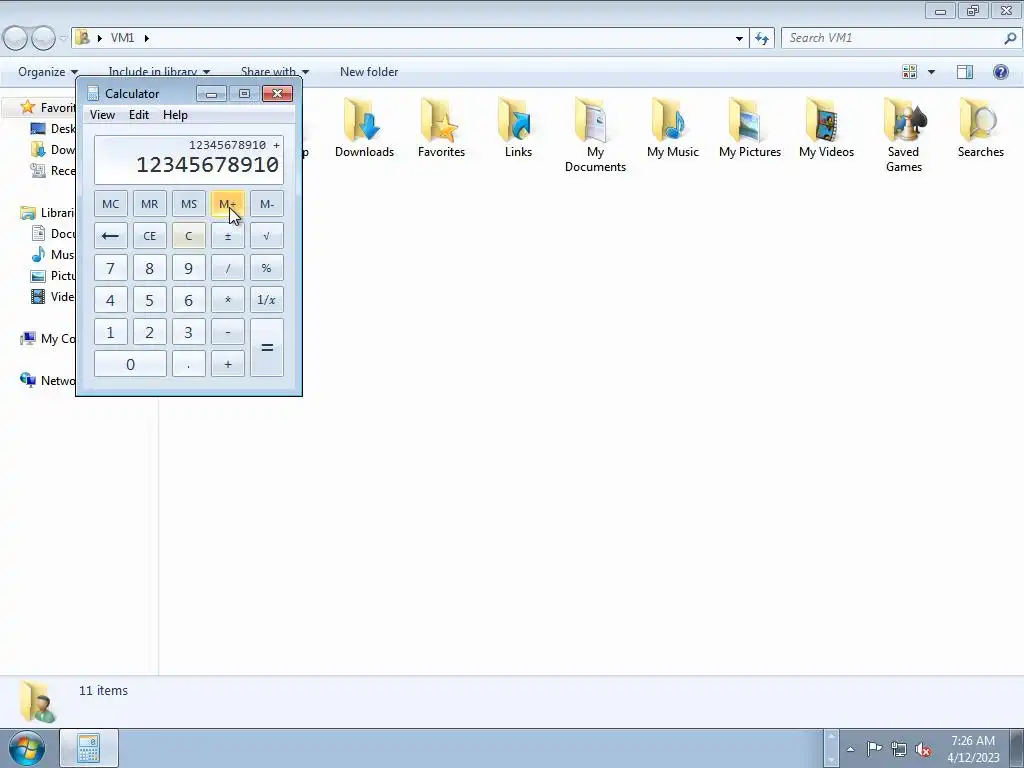
Task: Click the digit 7 button
Action: coord(110,268)
